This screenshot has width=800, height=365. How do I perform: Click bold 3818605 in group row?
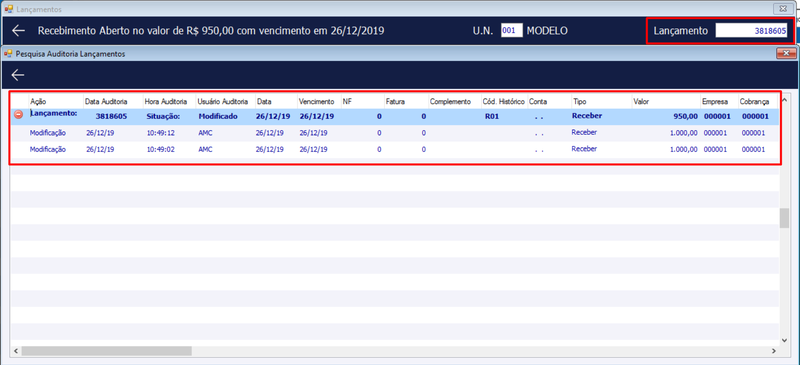click(111, 116)
